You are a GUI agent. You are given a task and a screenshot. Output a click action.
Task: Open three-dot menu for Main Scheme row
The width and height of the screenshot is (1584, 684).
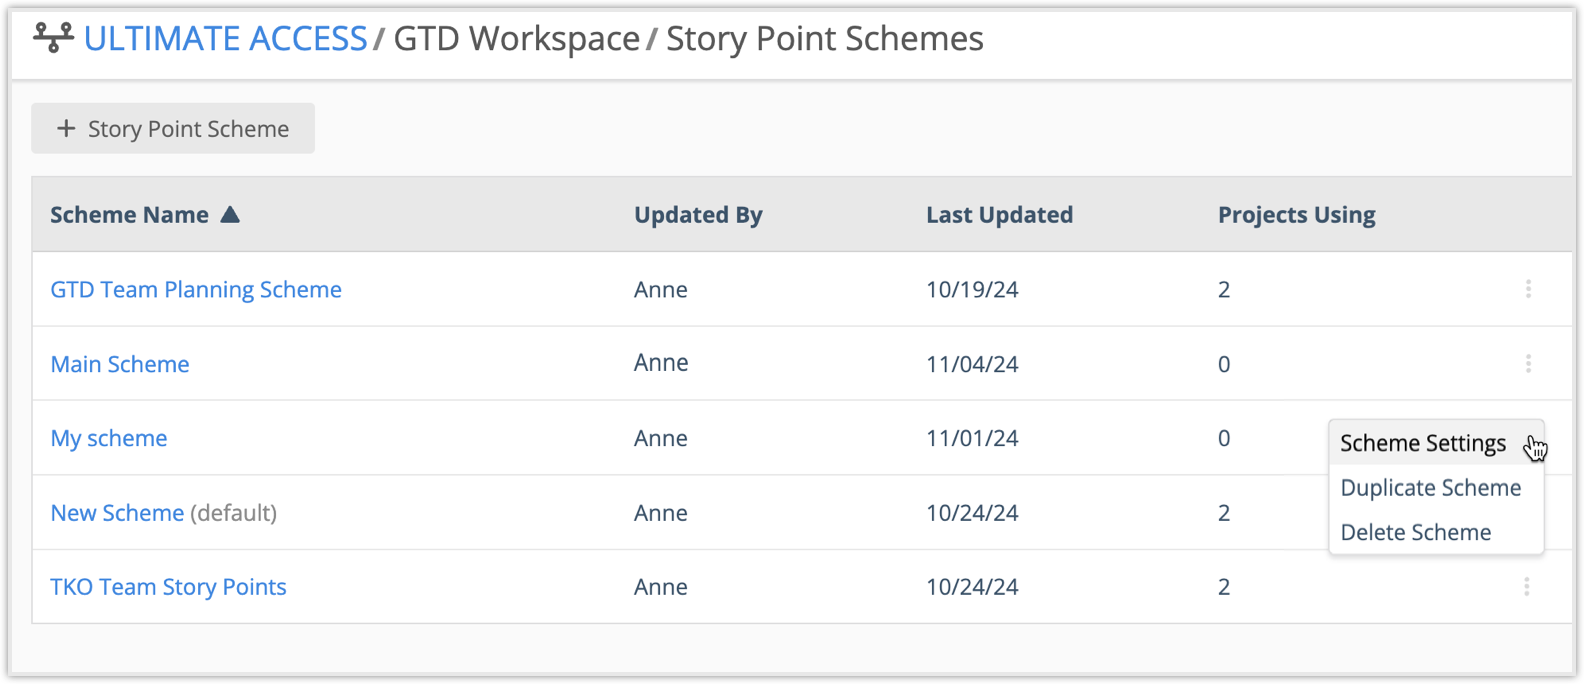pyautogui.click(x=1528, y=364)
